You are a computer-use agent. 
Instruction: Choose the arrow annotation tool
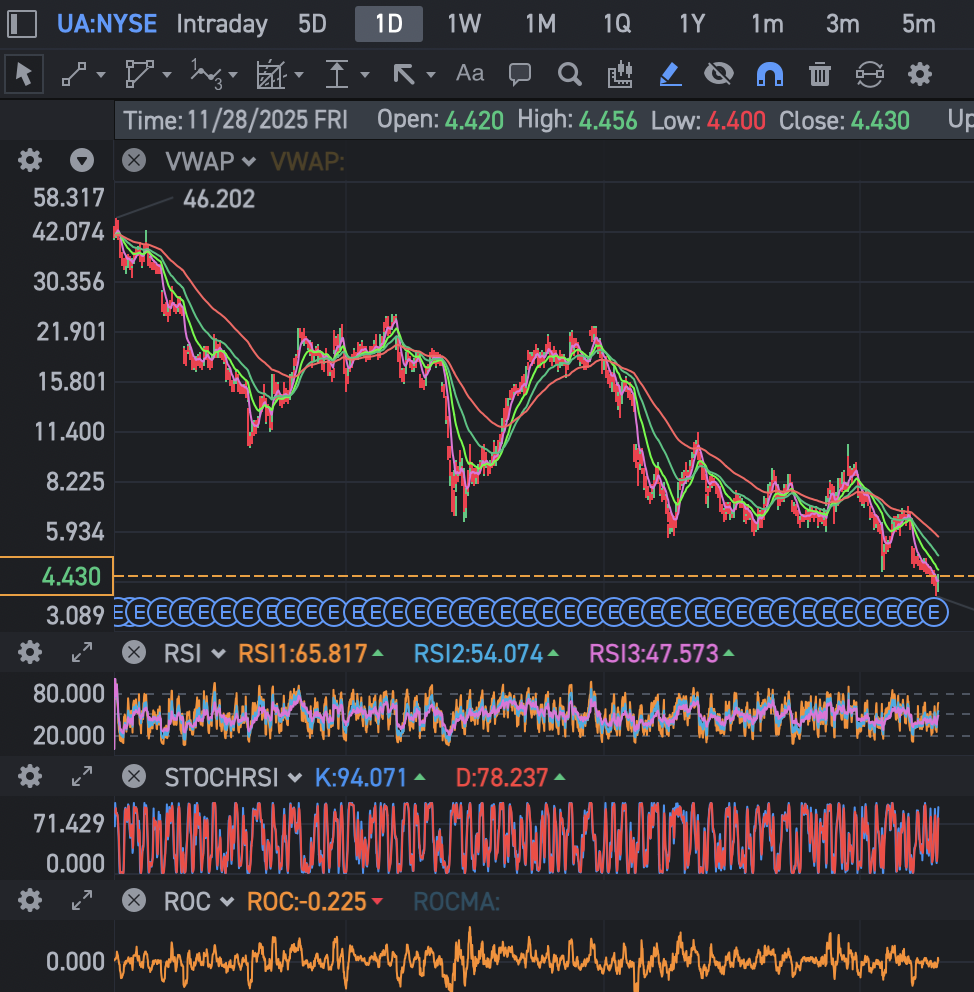click(x=404, y=75)
